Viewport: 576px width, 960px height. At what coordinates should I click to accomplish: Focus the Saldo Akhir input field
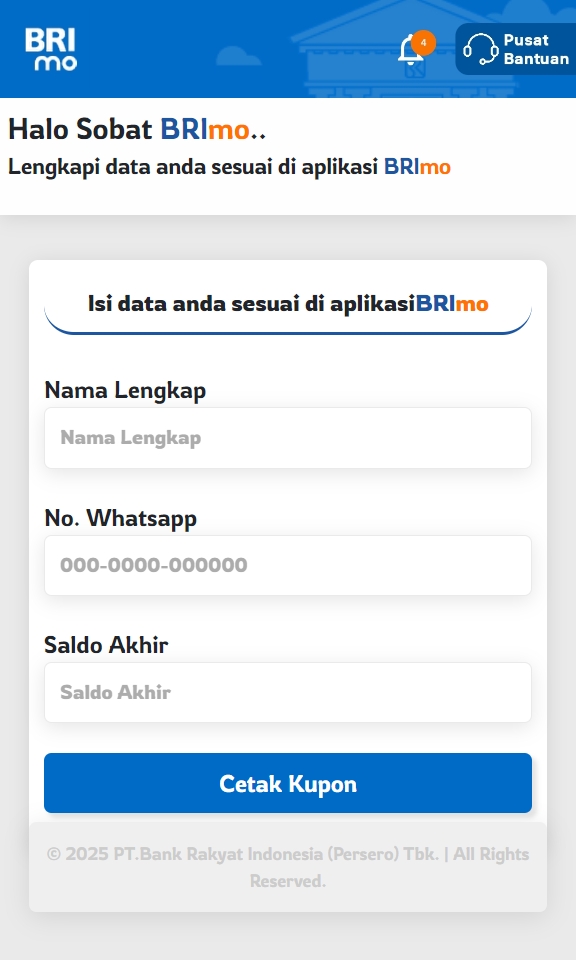click(x=288, y=692)
